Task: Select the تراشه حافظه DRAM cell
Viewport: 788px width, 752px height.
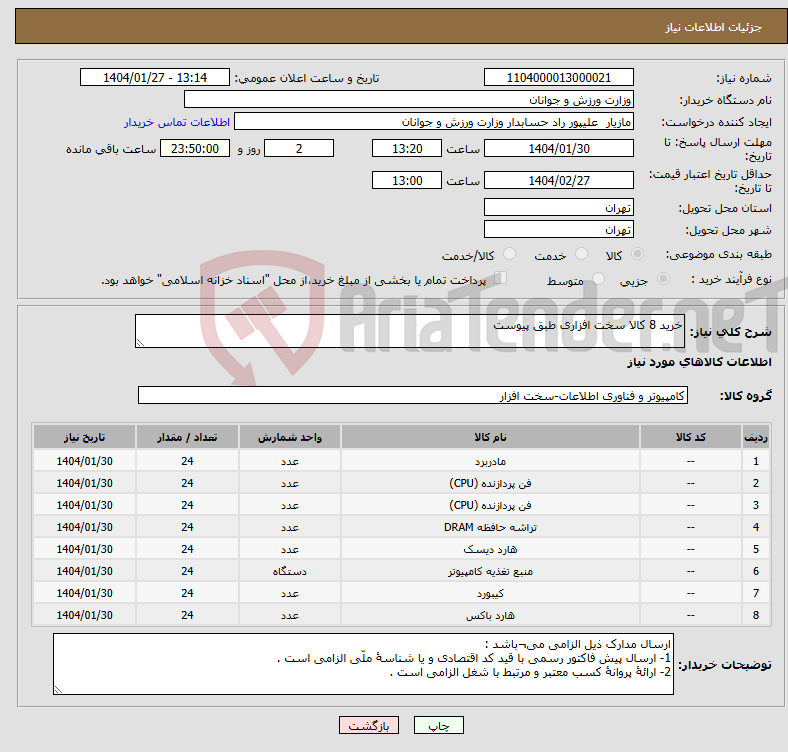Action: pyautogui.click(x=490, y=527)
